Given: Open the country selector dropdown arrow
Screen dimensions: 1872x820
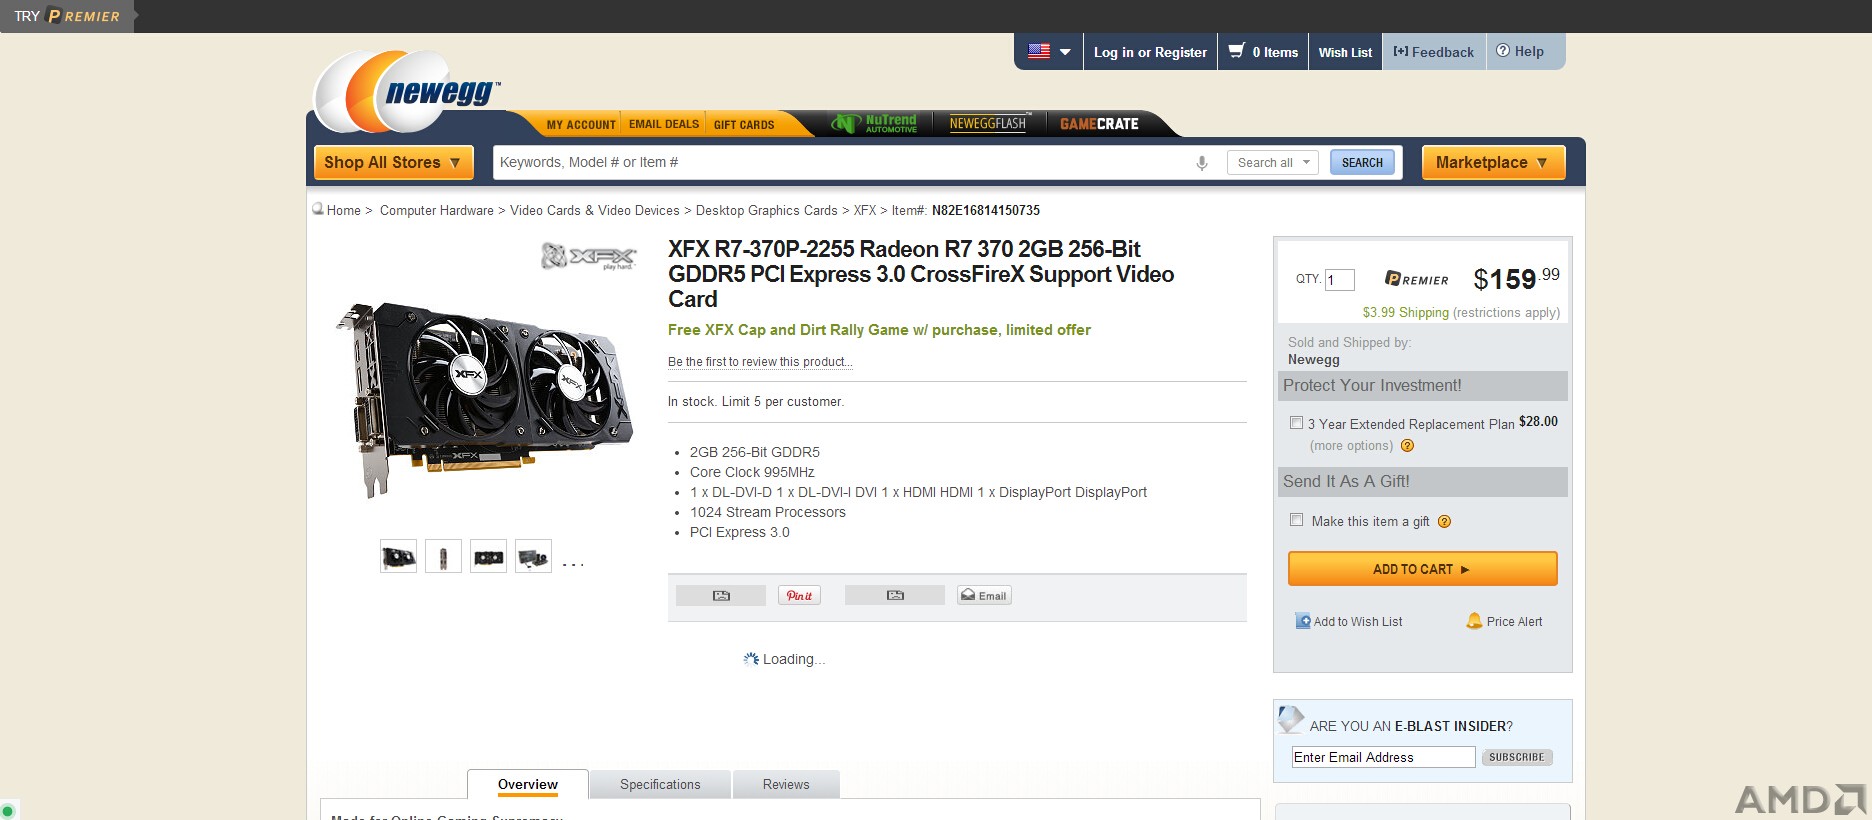Looking at the screenshot, I should tap(1065, 52).
